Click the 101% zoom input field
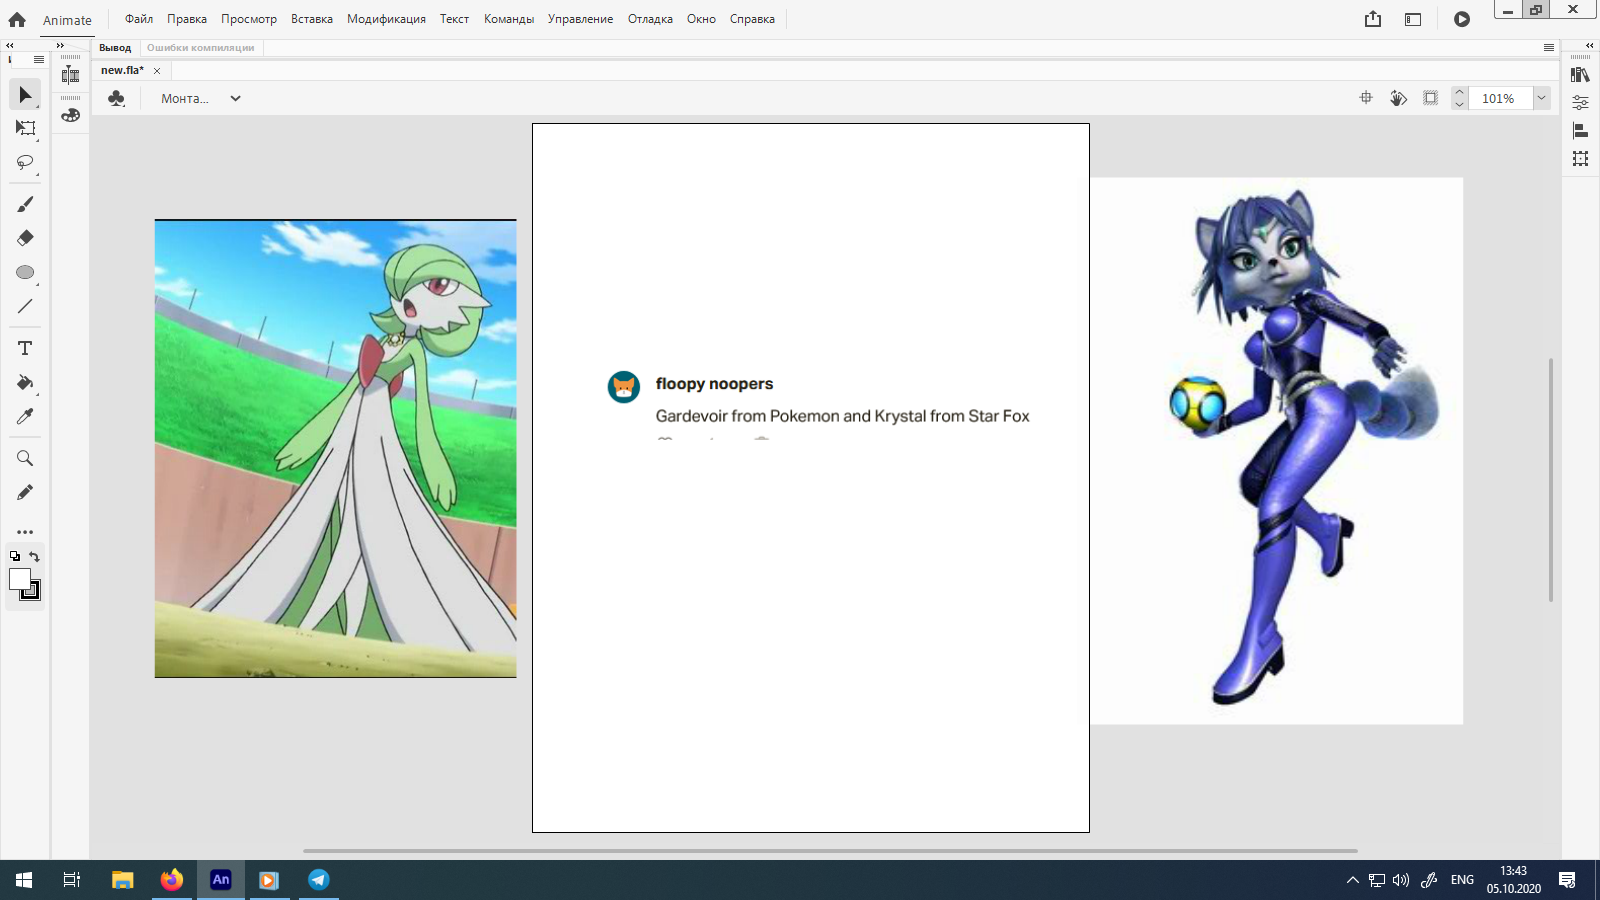This screenshot has height=900, width=1600. [x=1498, y=98]
